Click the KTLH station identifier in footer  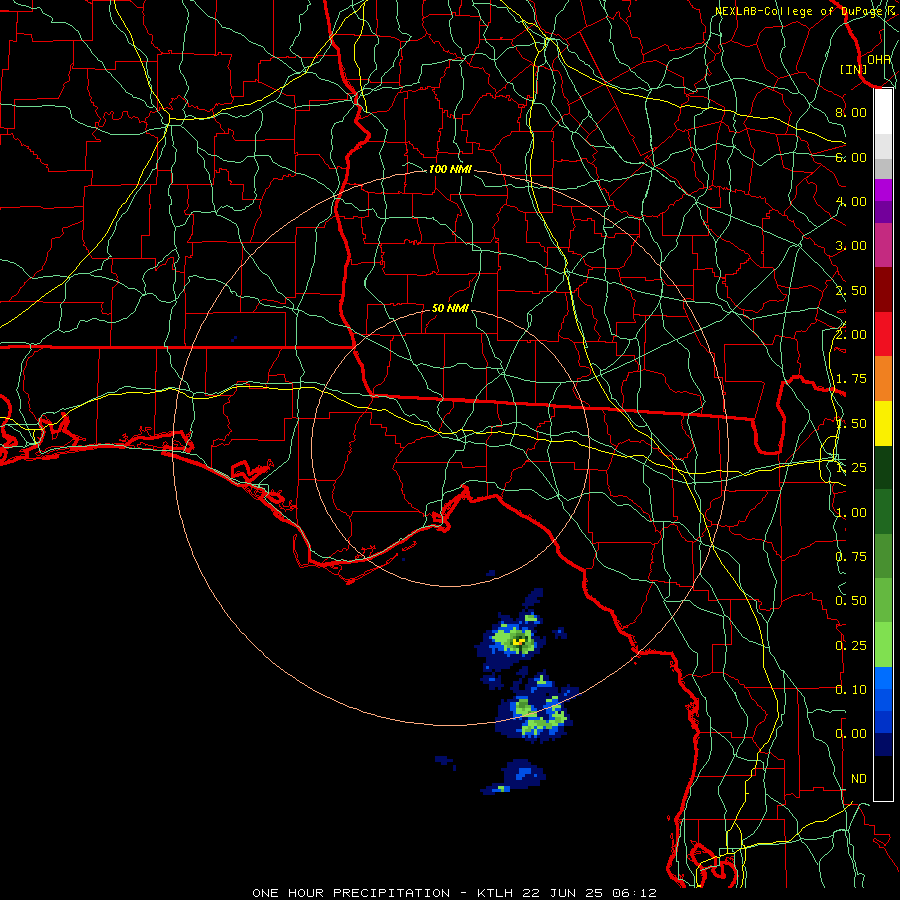pyautogui.click(x=496, y=893)
